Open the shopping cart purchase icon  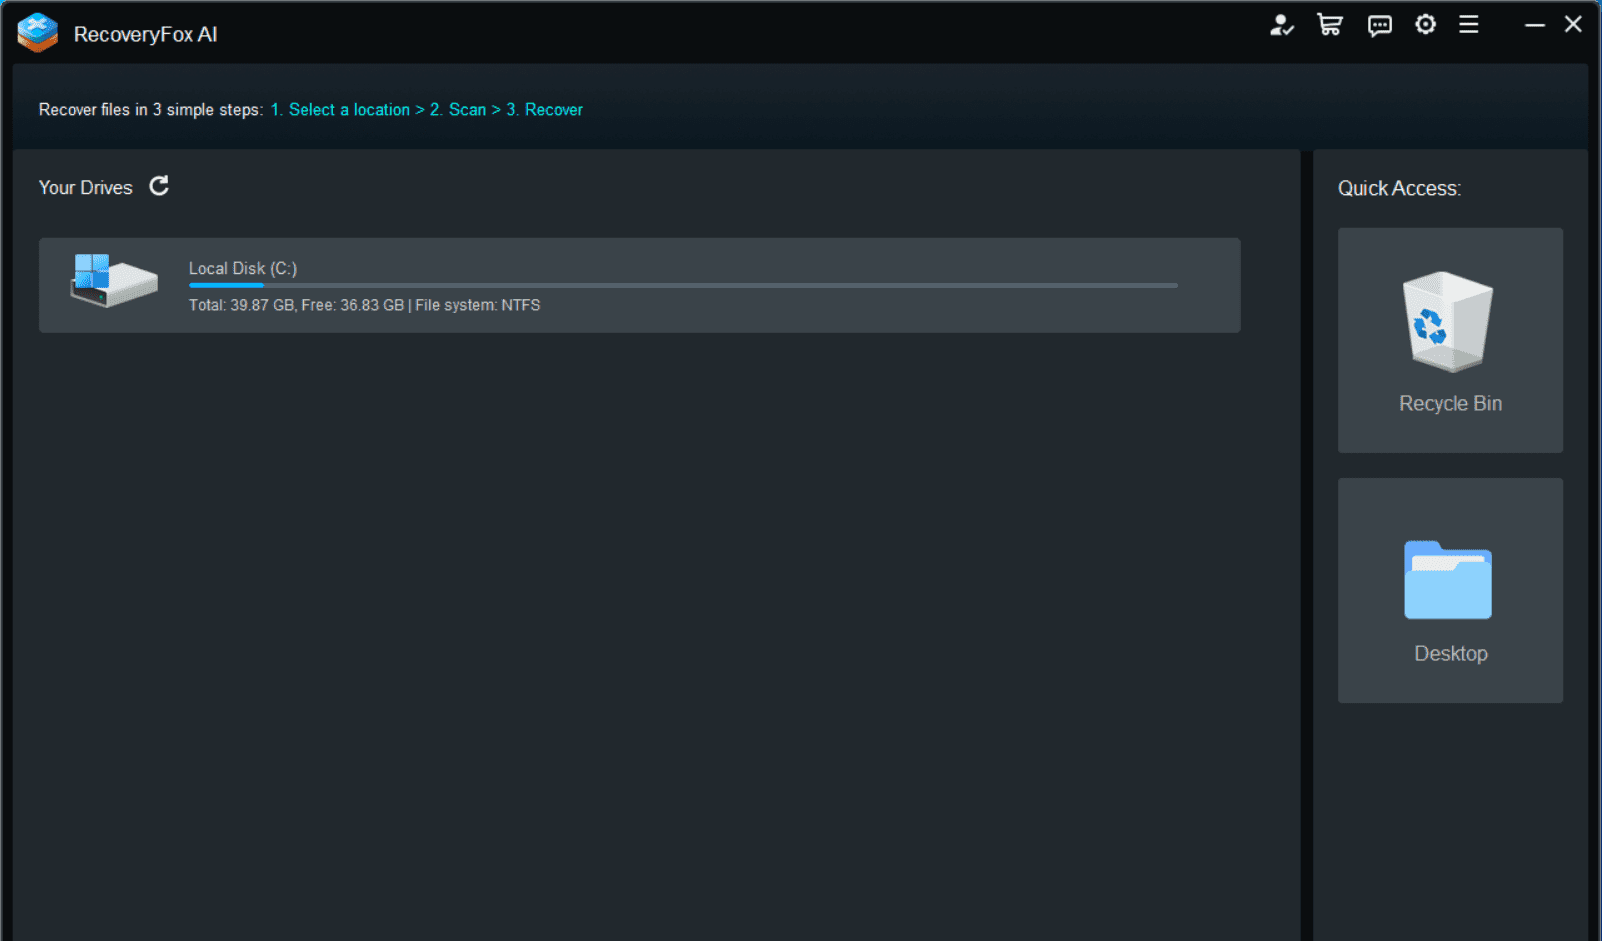pyautogui.click(x=1330, y=25)
